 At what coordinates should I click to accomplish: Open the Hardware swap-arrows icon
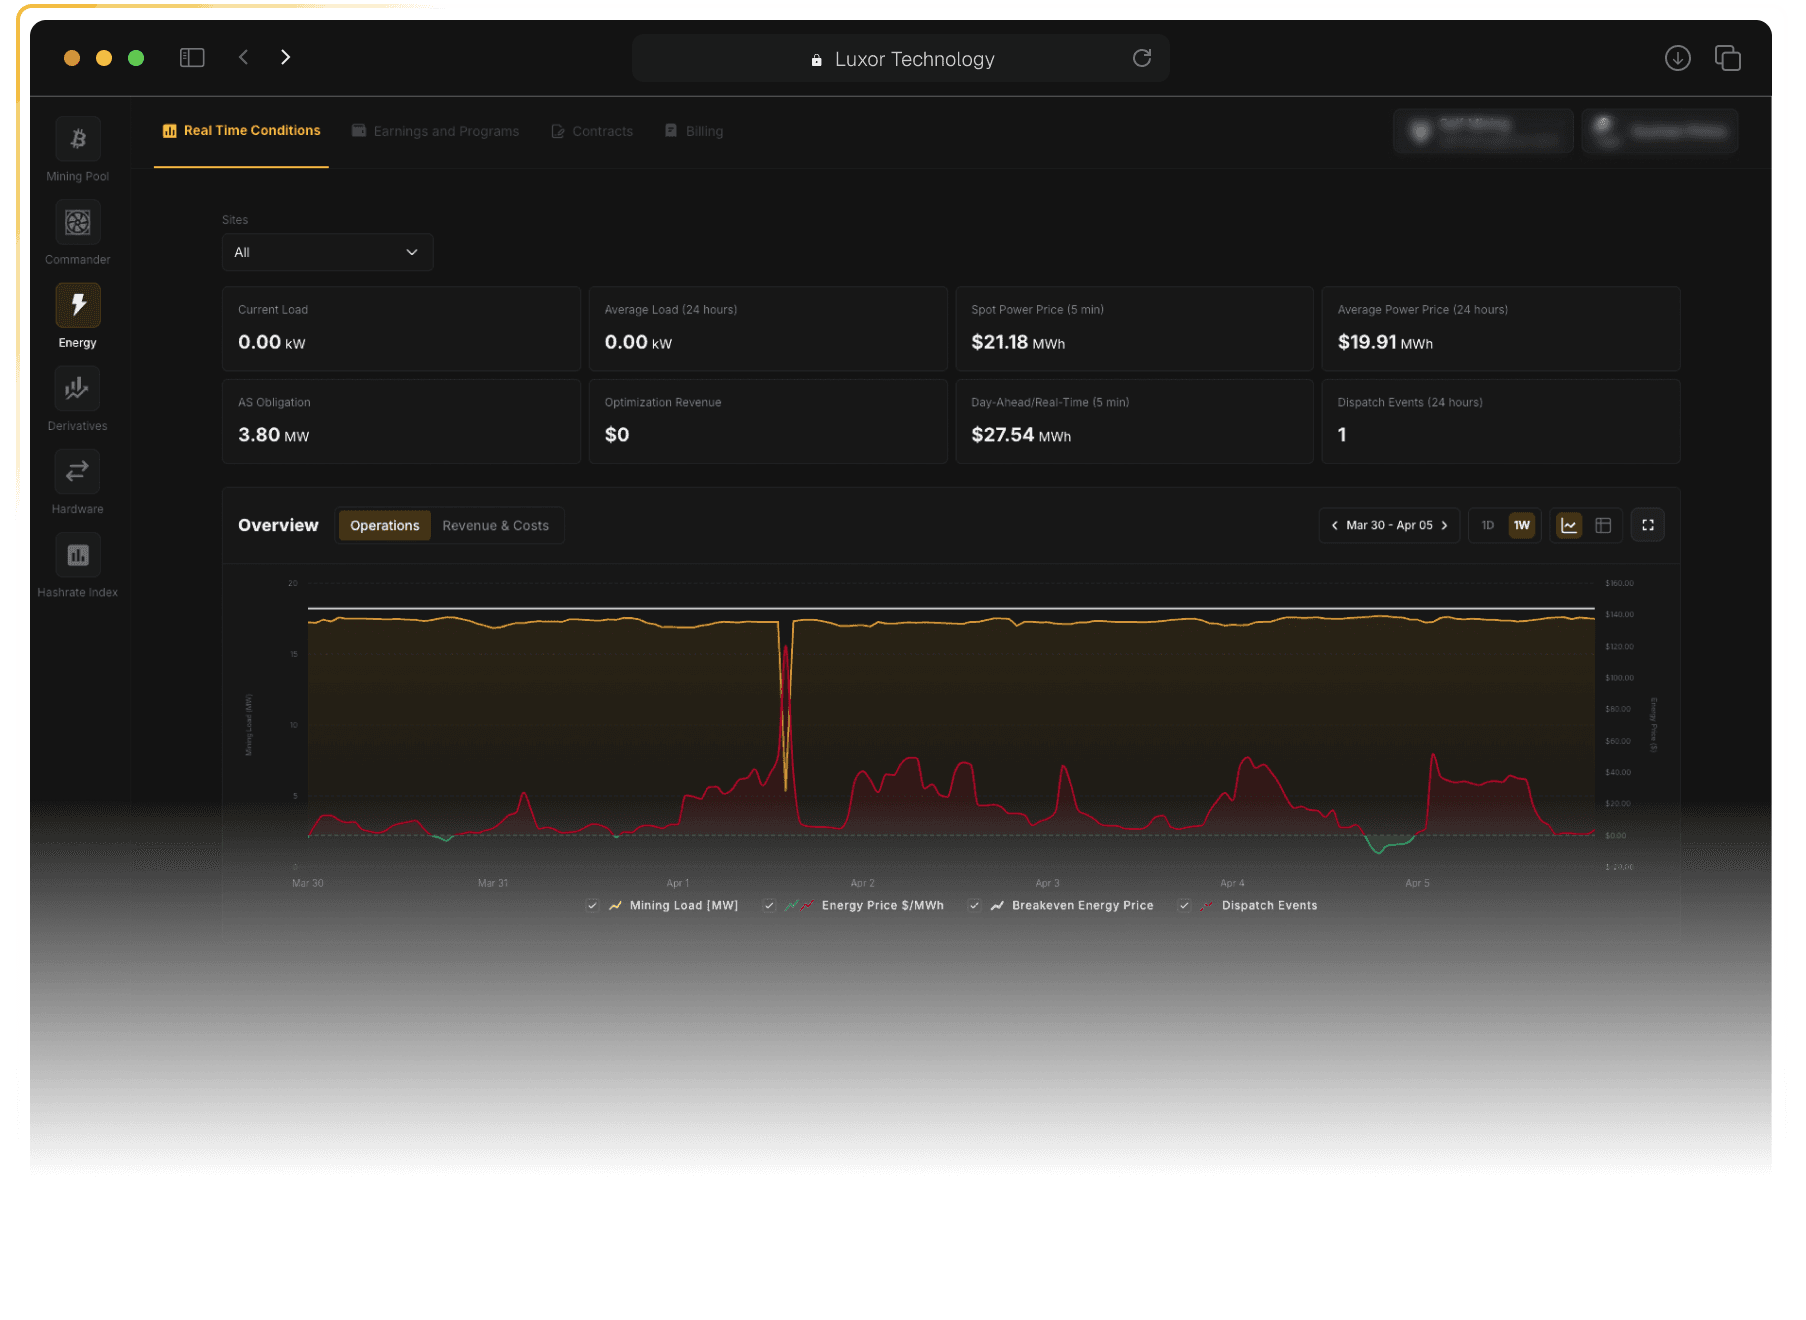click(78, 471)
